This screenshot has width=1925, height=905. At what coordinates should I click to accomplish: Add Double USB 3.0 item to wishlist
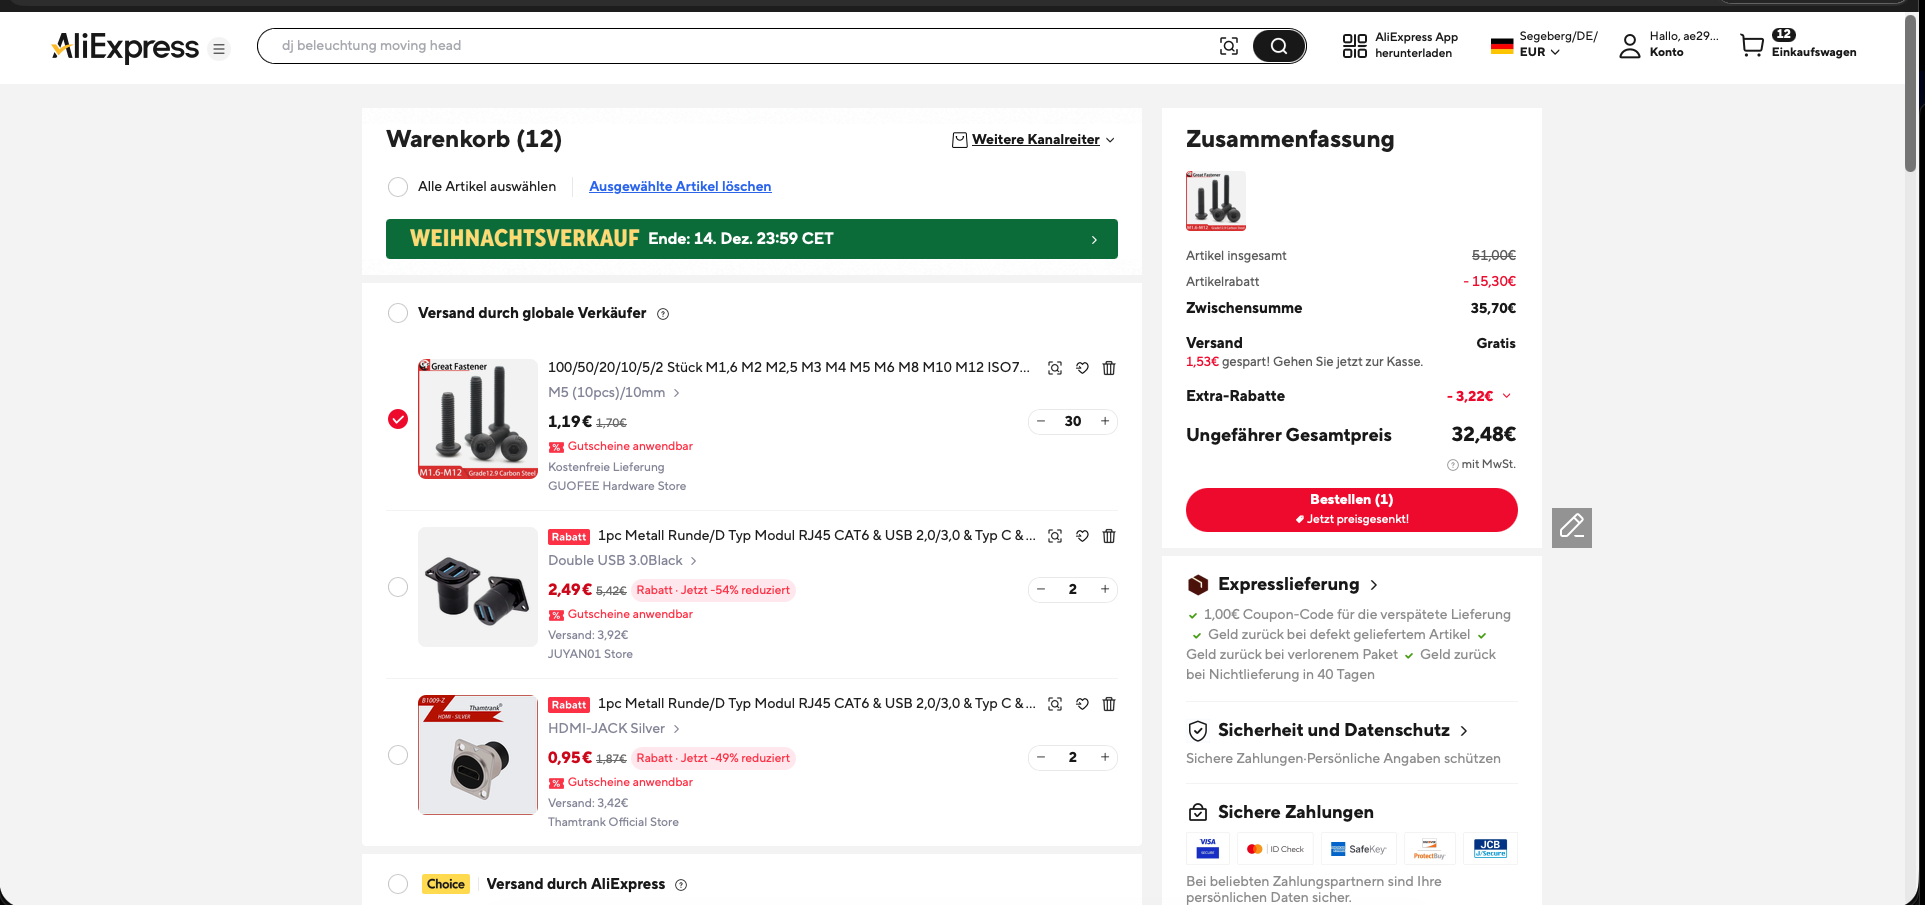[1082, 536]
